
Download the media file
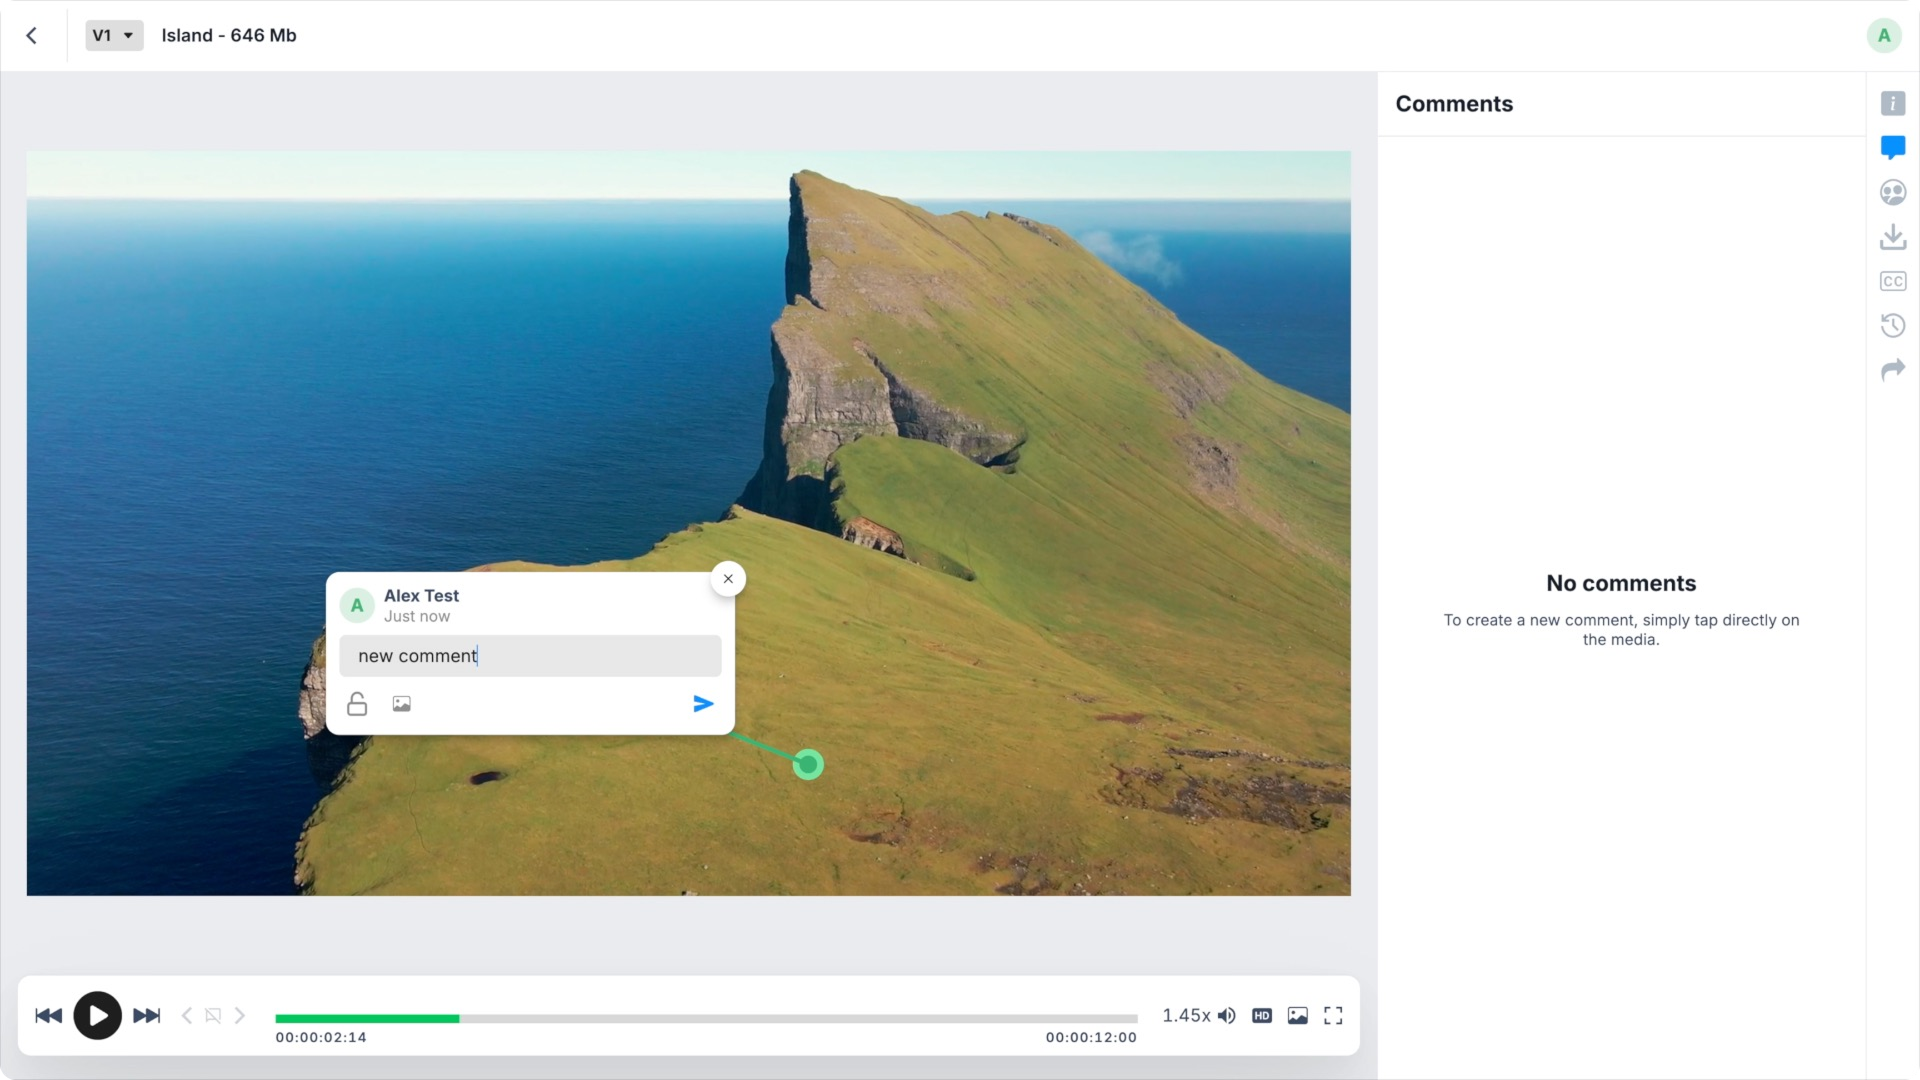pyautogui.click(x=1892, y=237)
